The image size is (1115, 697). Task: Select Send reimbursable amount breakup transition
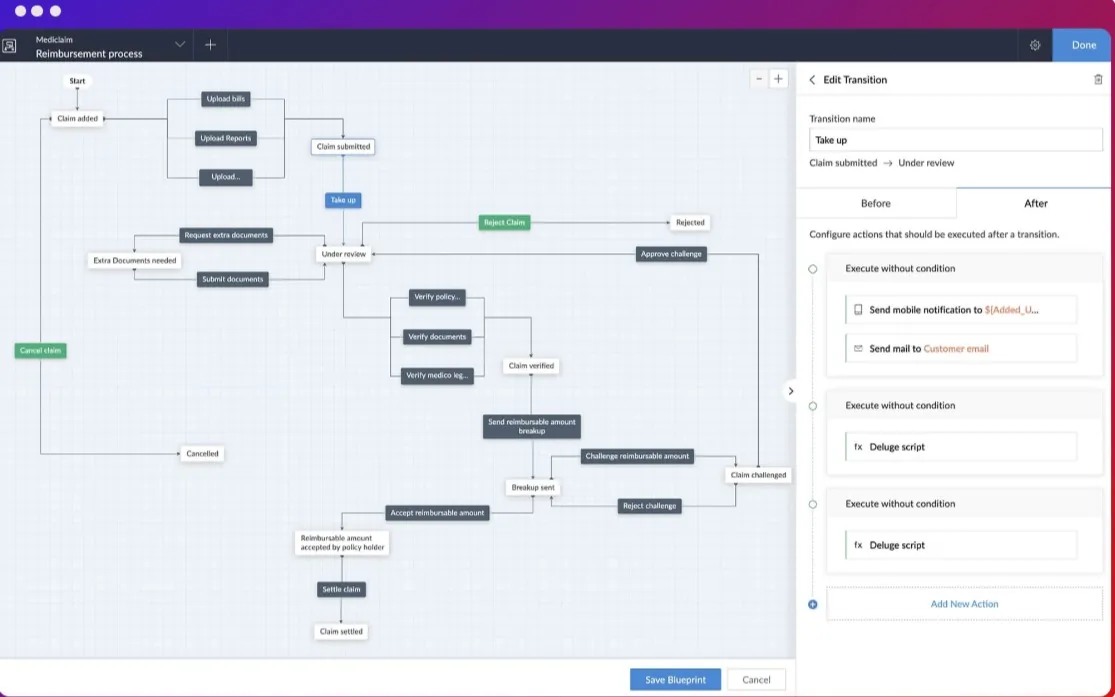pos(532,427)
